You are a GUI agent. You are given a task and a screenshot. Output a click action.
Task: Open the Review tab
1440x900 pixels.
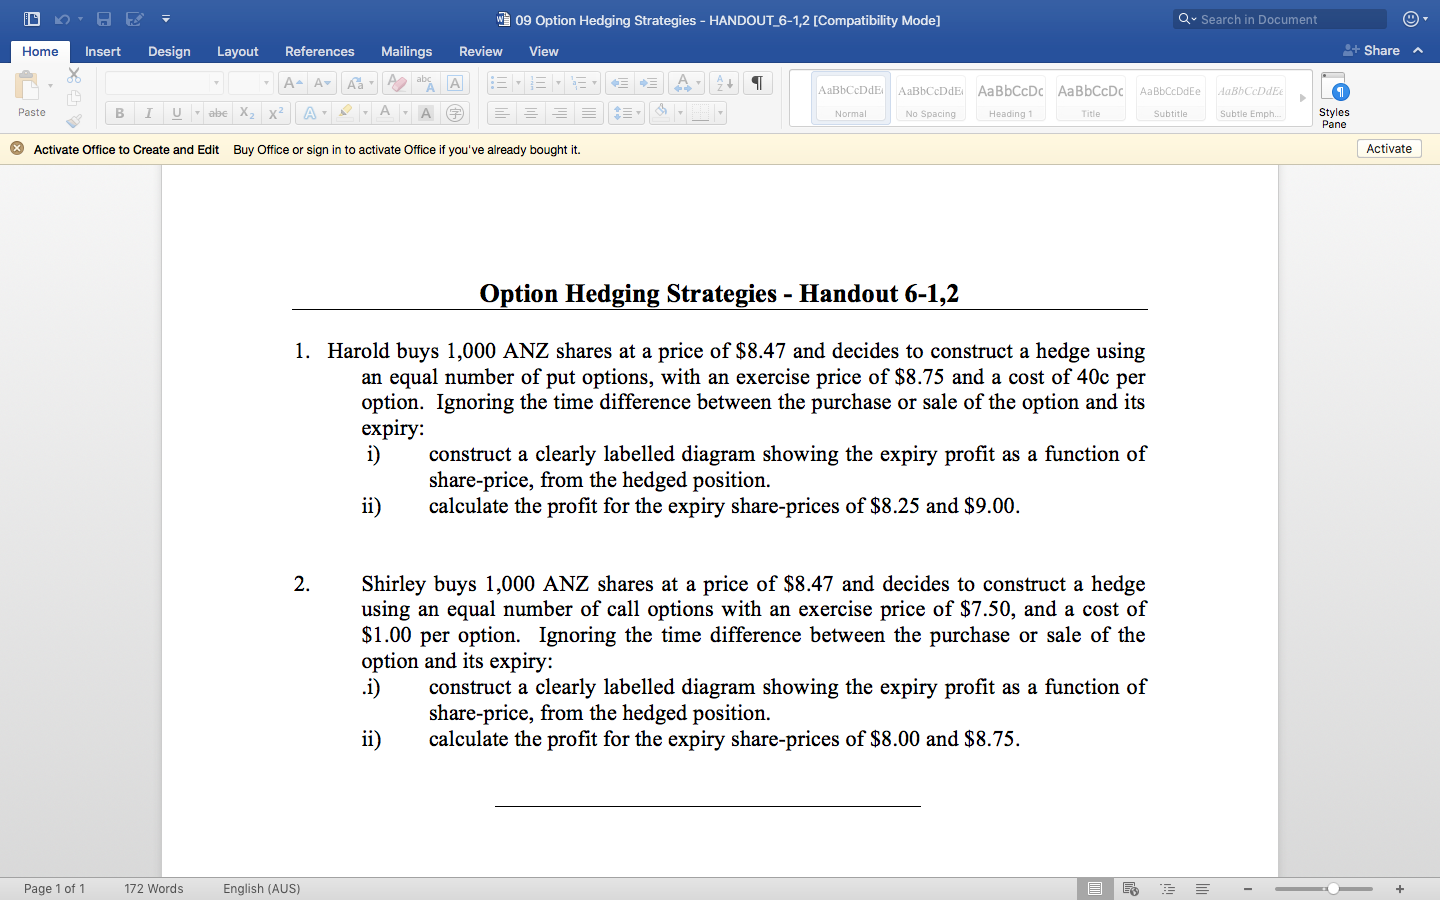point(480,51)
